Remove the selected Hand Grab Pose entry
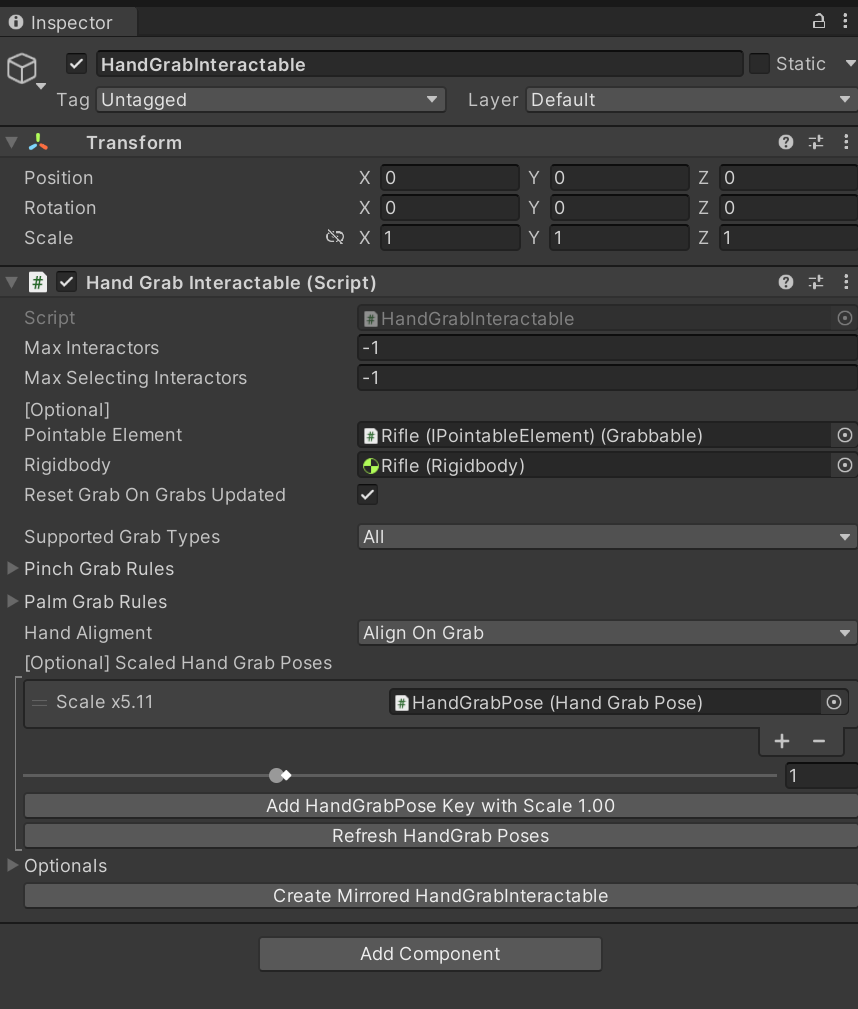This screenshot has height=1009, width=858. (x=819, y=741)
